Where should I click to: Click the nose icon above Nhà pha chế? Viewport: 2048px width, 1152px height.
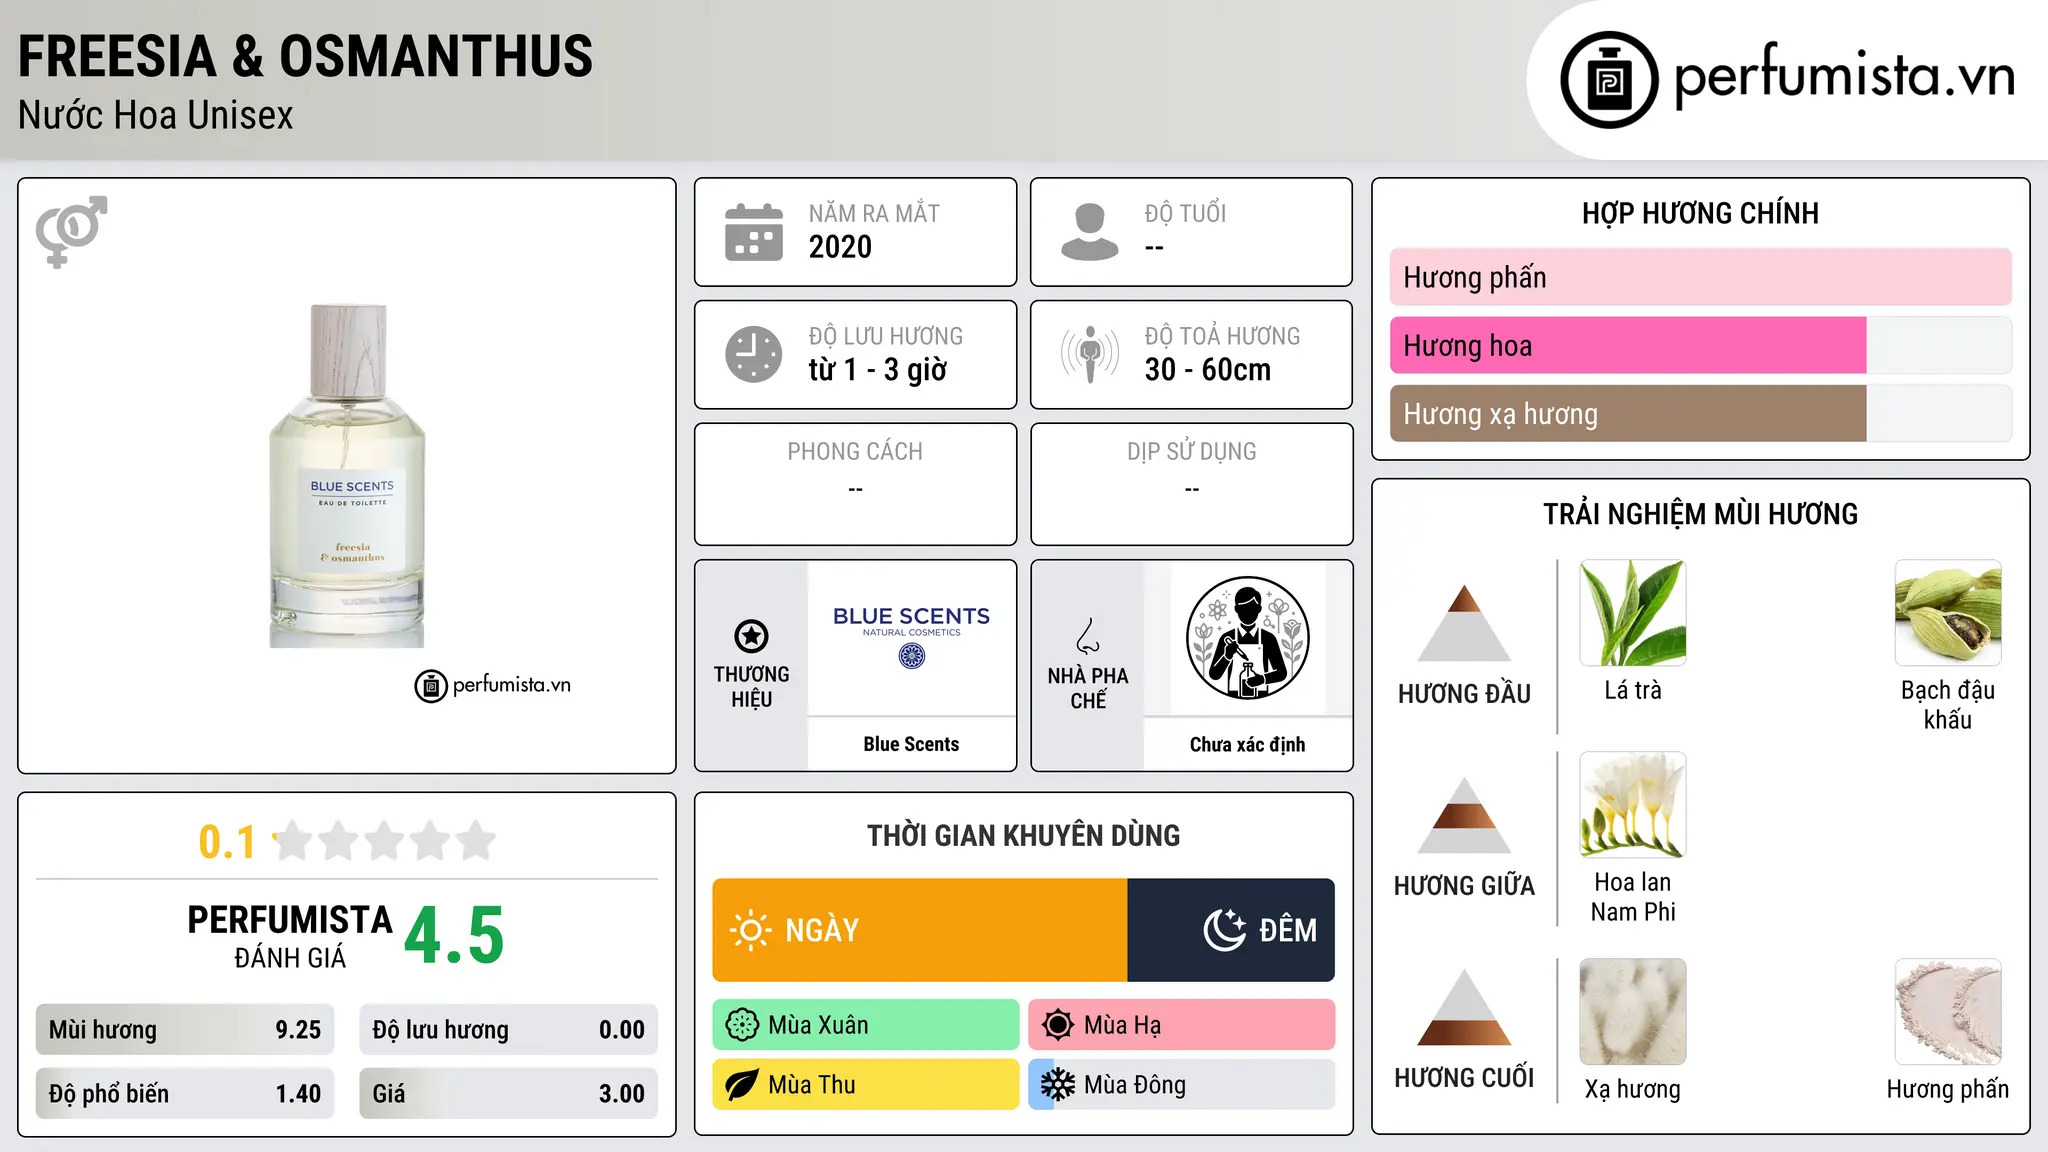click(x=1088, y=636)
